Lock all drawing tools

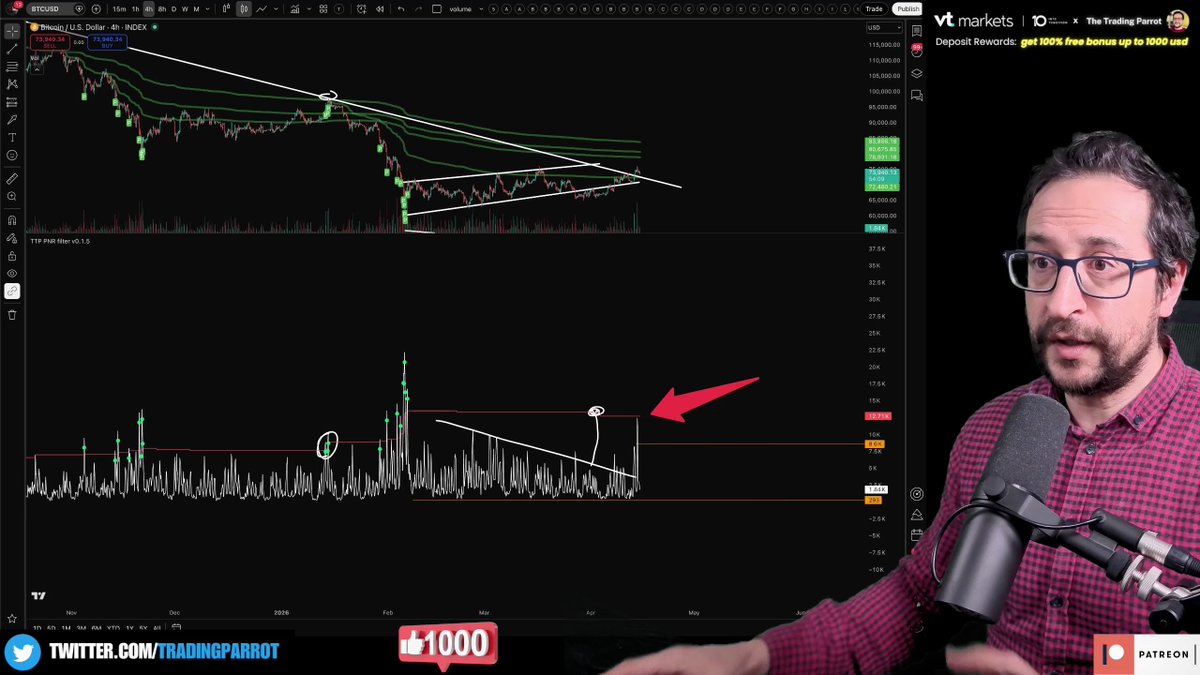12,256
